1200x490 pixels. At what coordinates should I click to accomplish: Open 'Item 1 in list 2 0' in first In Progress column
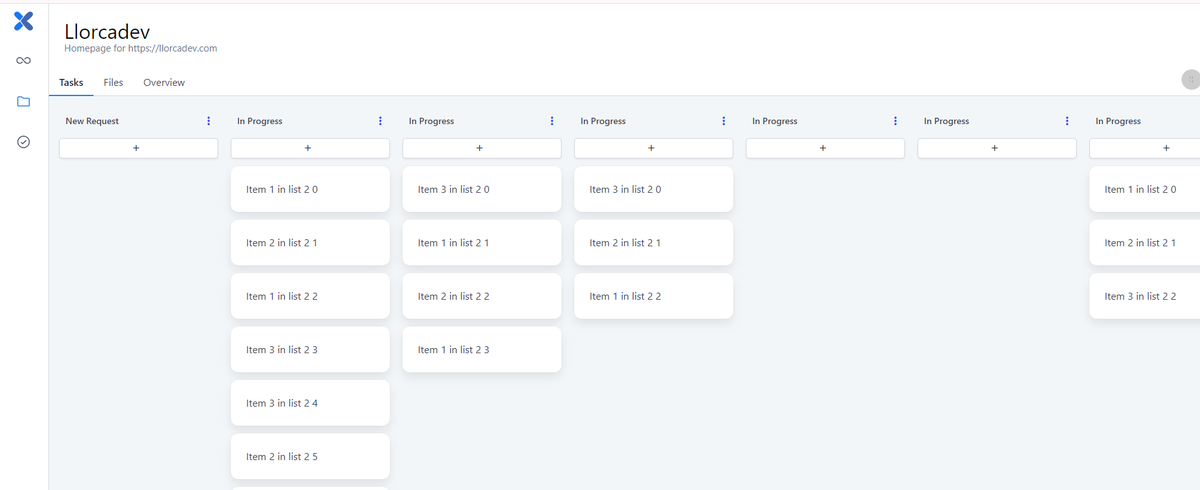310,189
